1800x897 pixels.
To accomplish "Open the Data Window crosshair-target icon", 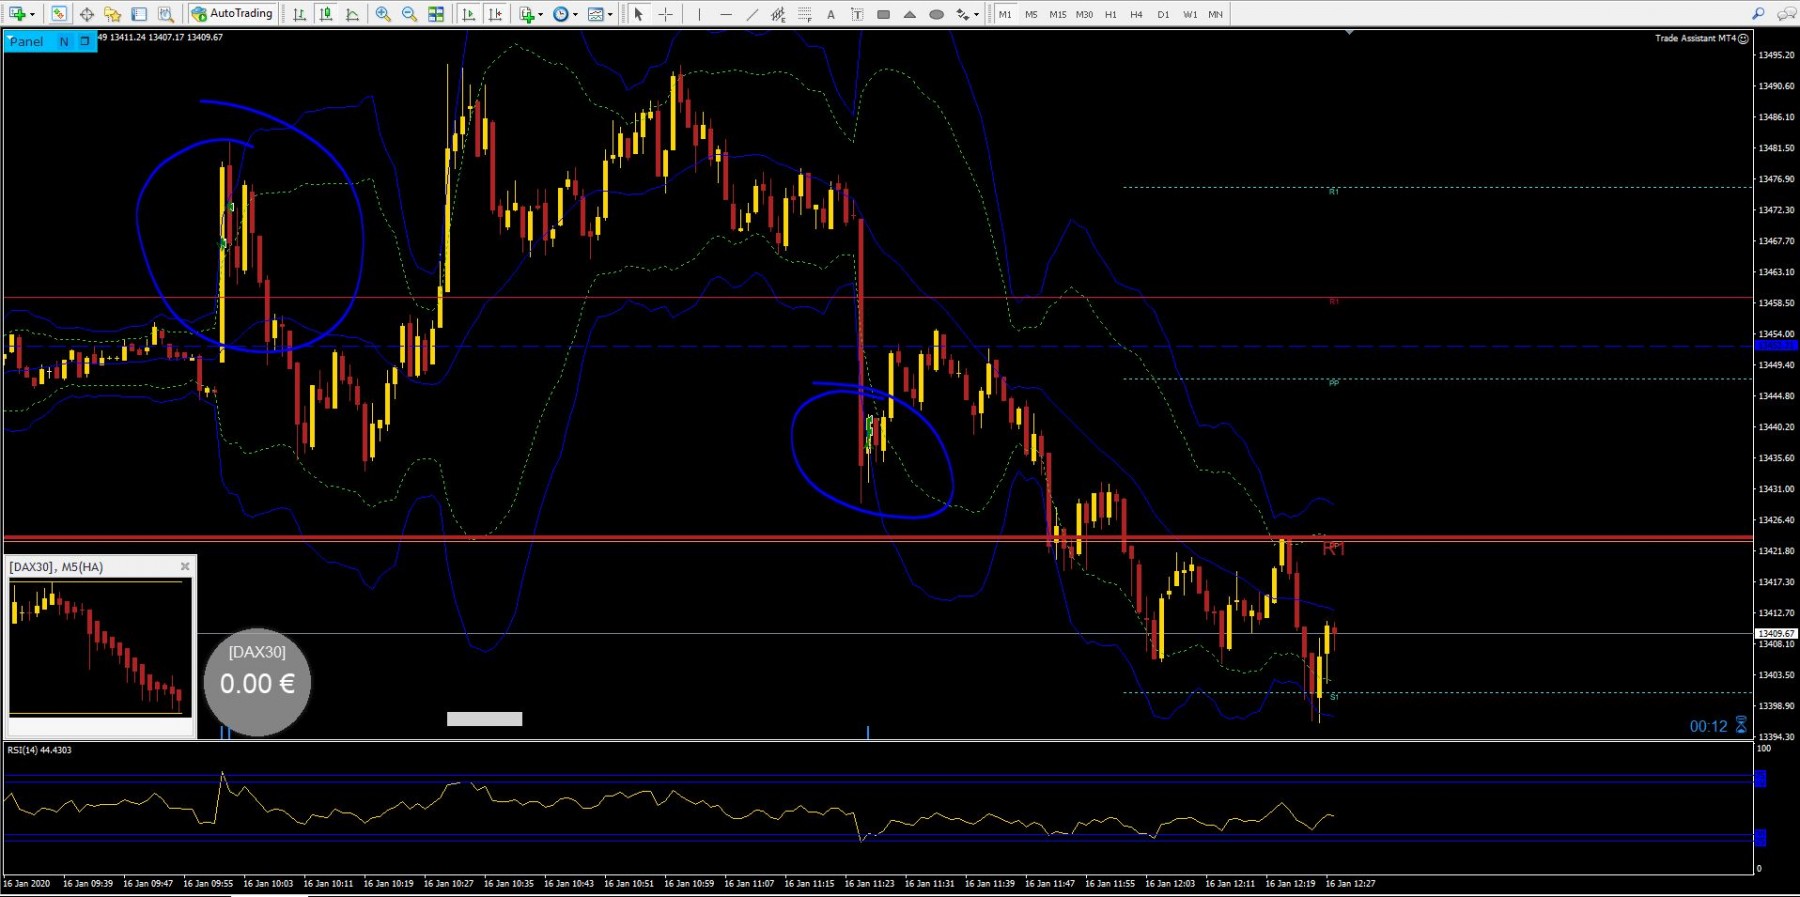I will [87, 14].
